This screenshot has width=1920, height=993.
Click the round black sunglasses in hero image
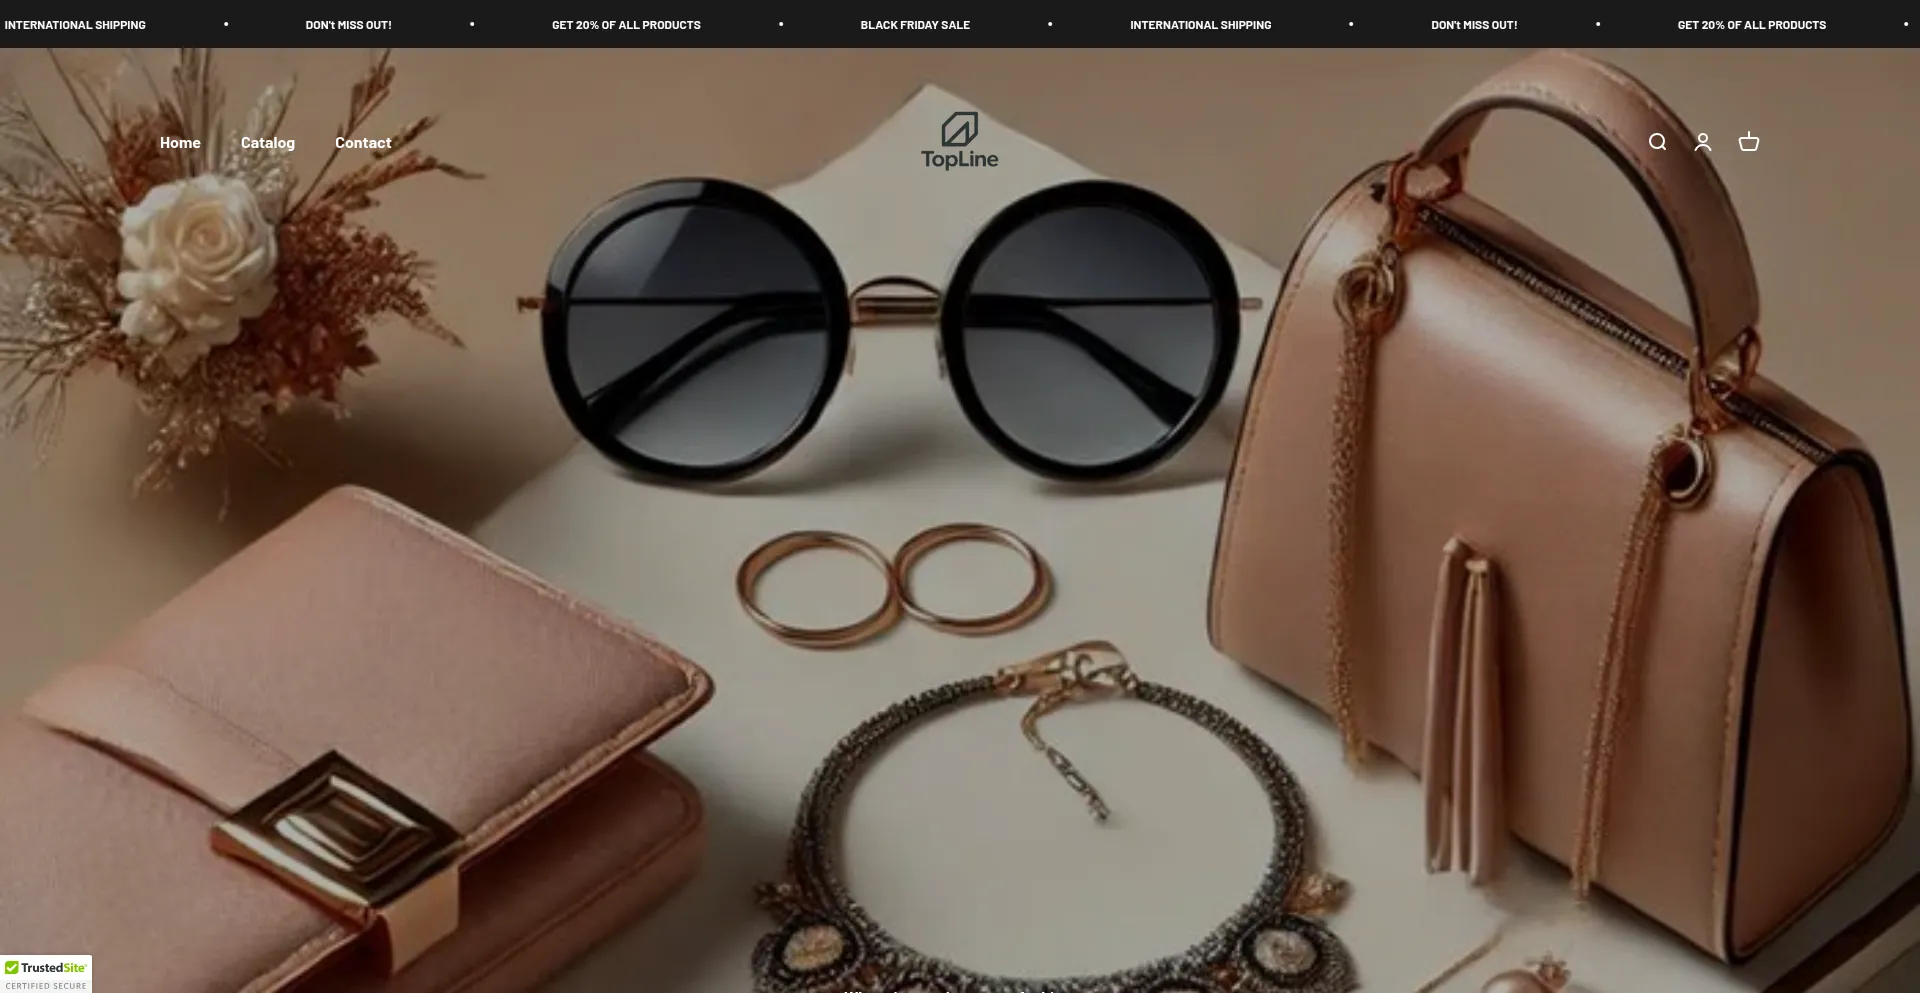tap(890, 330)
